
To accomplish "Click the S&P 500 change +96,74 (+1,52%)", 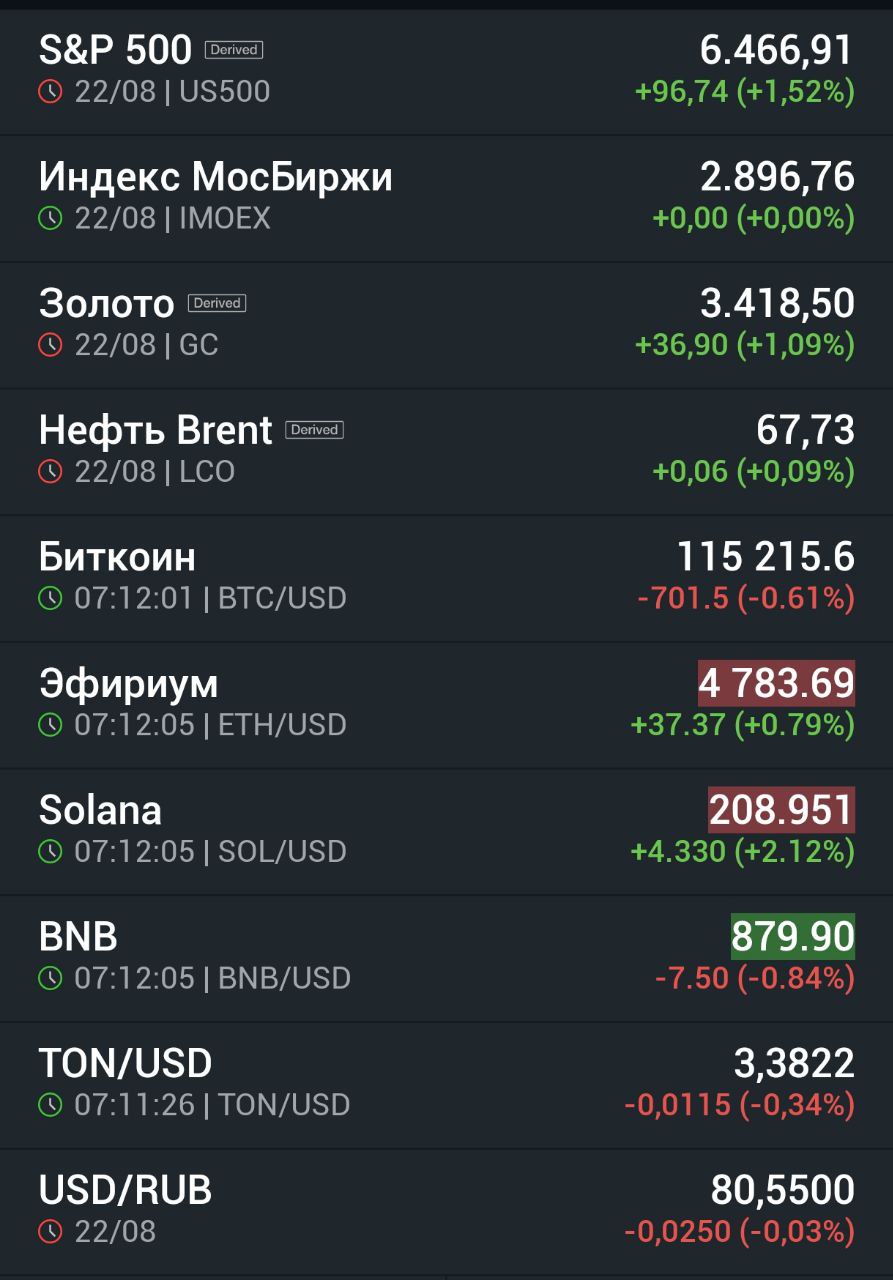I will pyautogui.click(x=745, y=92).
